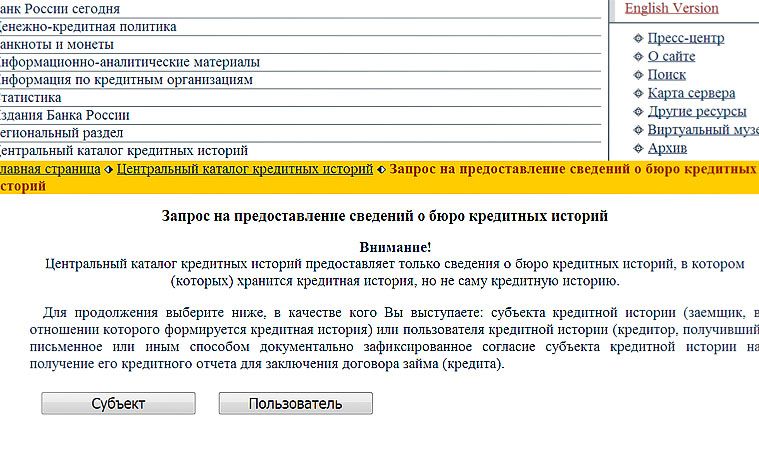759x470 pixels.
Task: Click the diamond bullet beside Пресс-центр
Action: 638,38
